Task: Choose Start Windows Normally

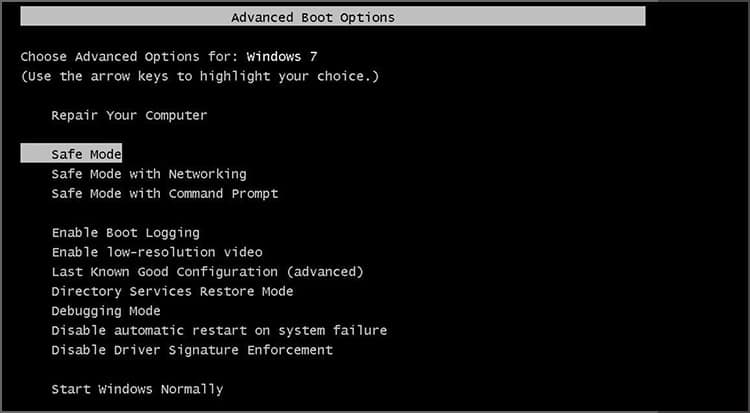Action: click(137, 389)
